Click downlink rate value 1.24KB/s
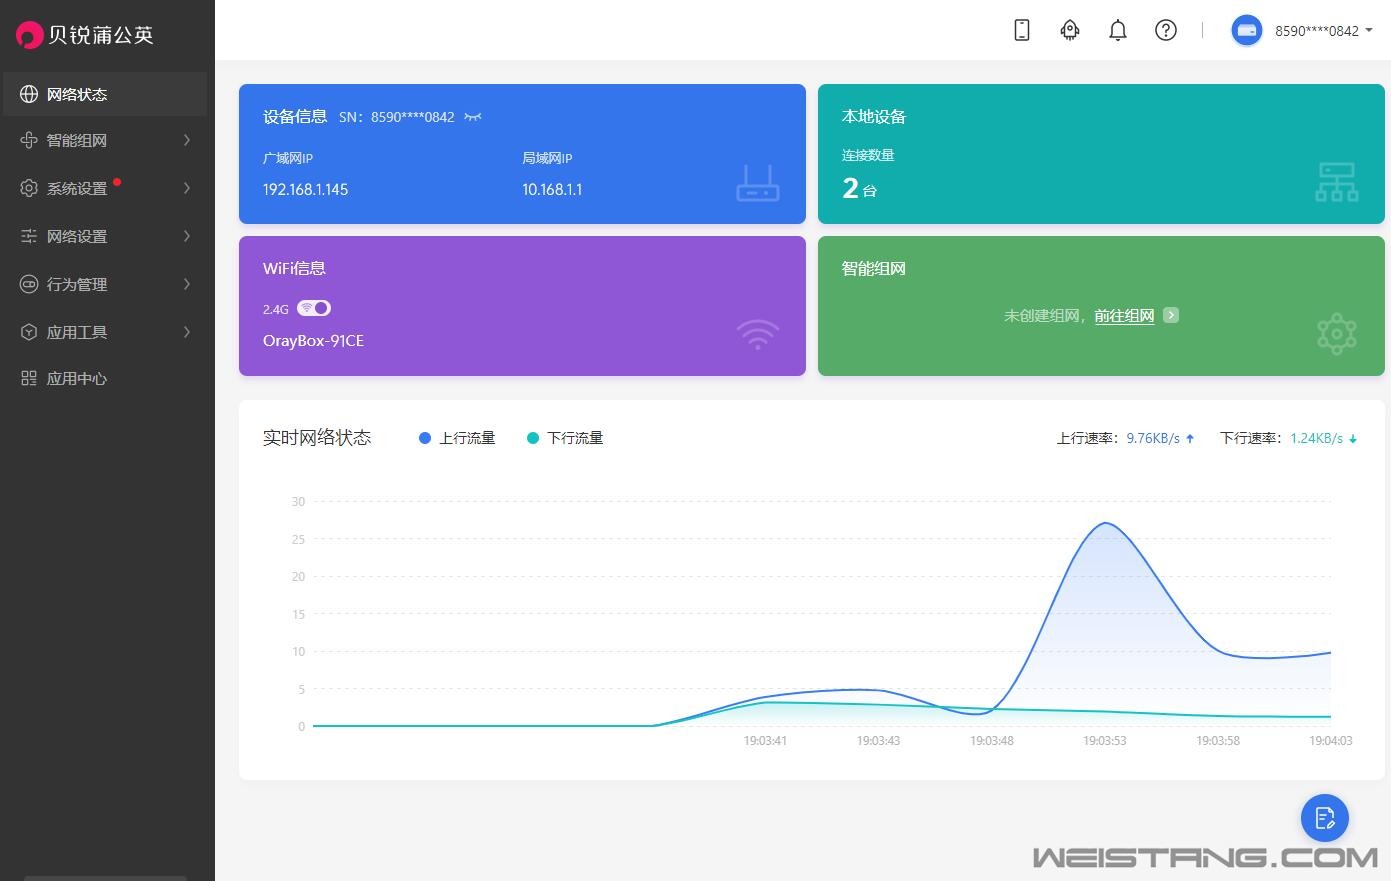 point(1316,438)
